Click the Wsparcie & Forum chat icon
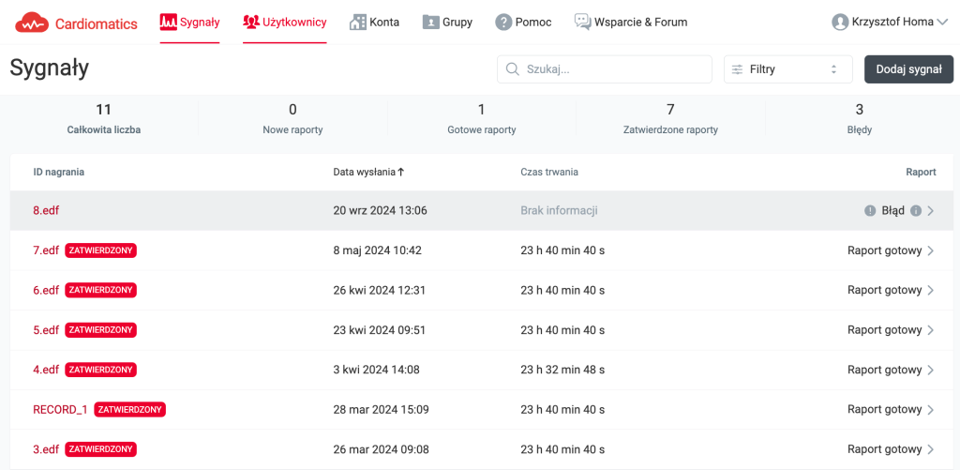The height and width of the screenshot is (470, 960). pyautogui.click(x=582, y=22)
